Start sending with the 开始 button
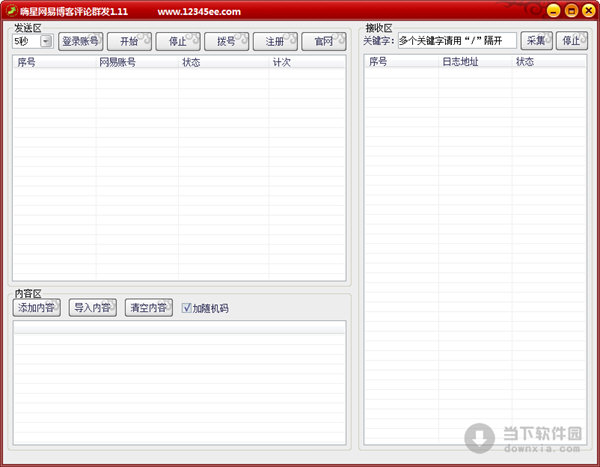 coord(129,41)
